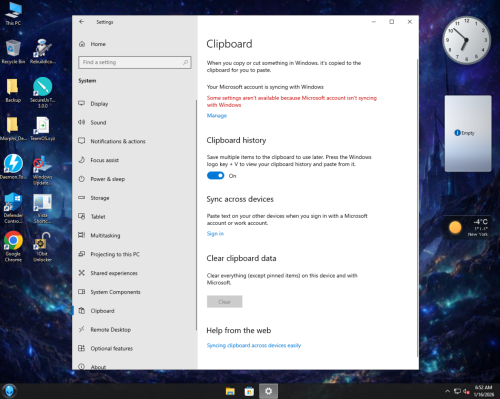Click the Manage link
The image size is (500, 399).
(217, 115)
